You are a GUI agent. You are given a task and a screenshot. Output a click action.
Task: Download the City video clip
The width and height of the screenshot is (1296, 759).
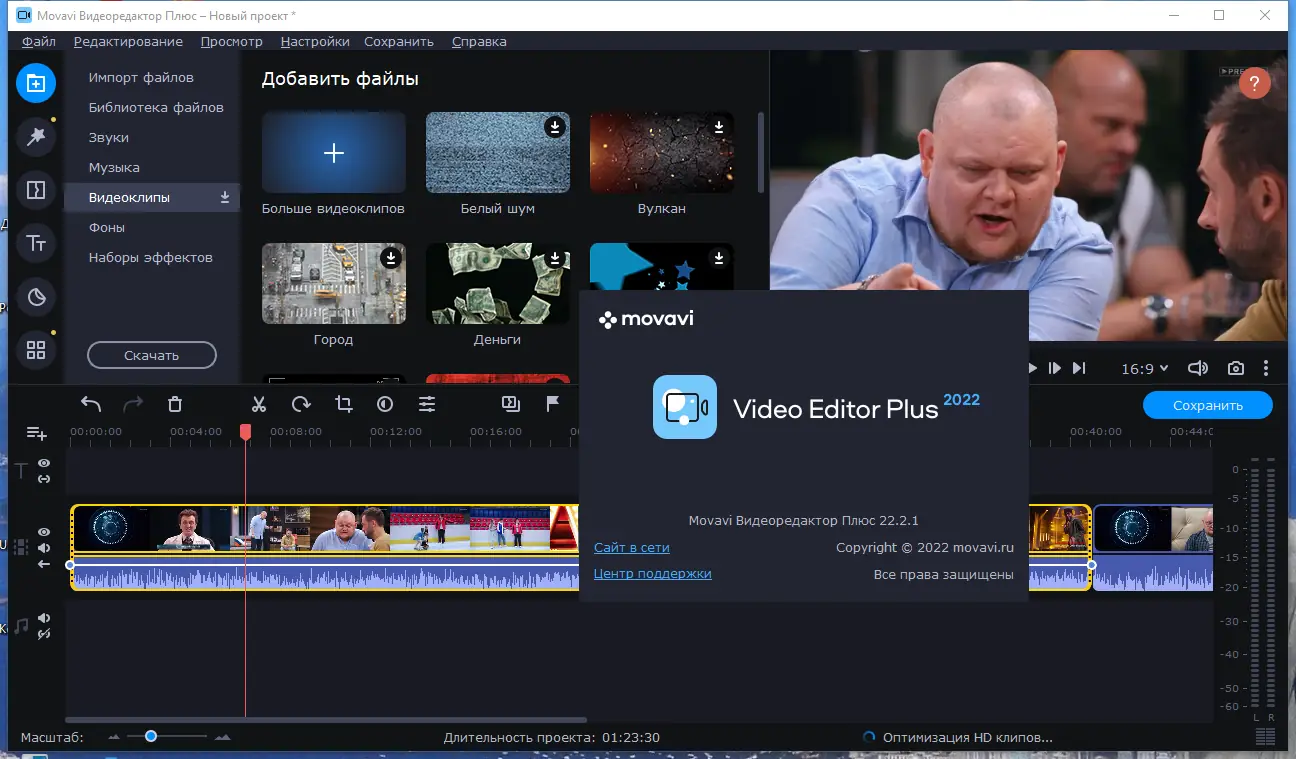391,258
